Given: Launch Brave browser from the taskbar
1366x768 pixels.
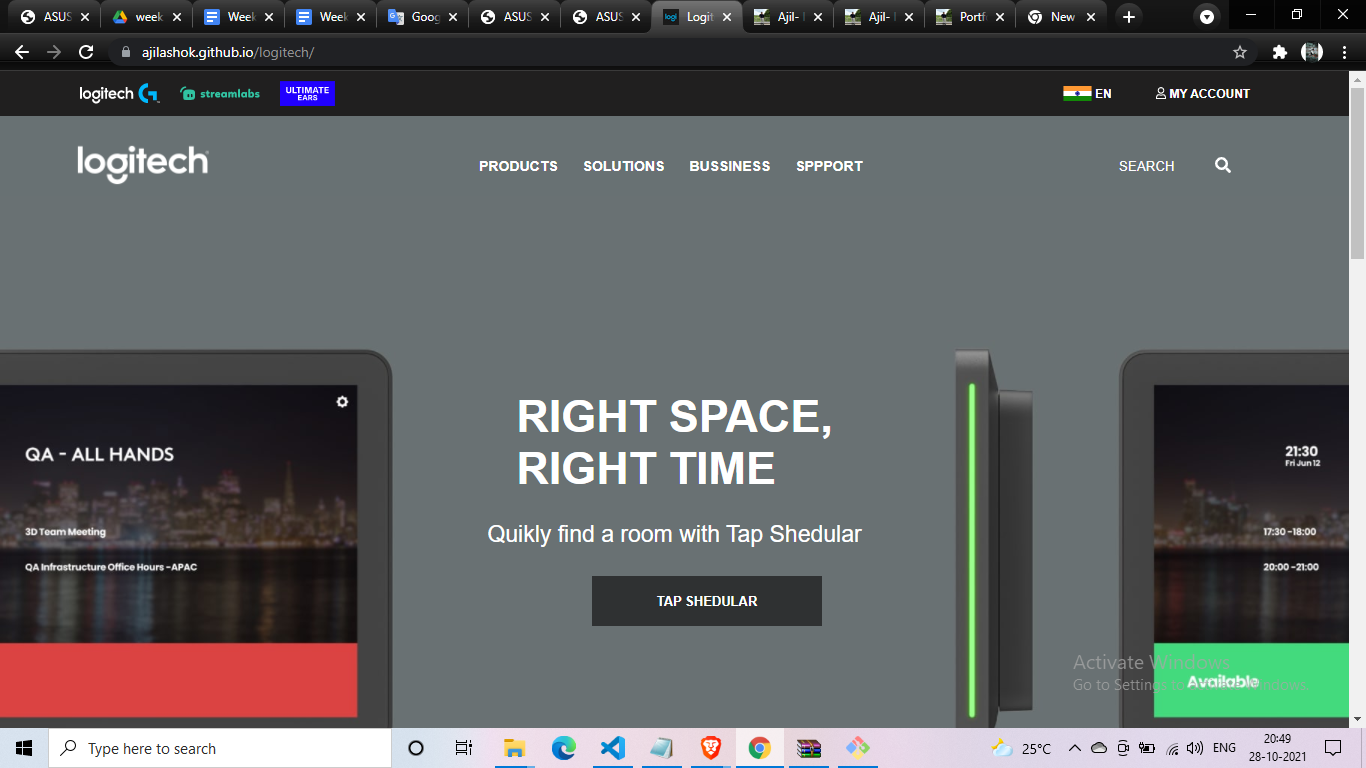Looking at the screenshot, I should tap(710, 748).
